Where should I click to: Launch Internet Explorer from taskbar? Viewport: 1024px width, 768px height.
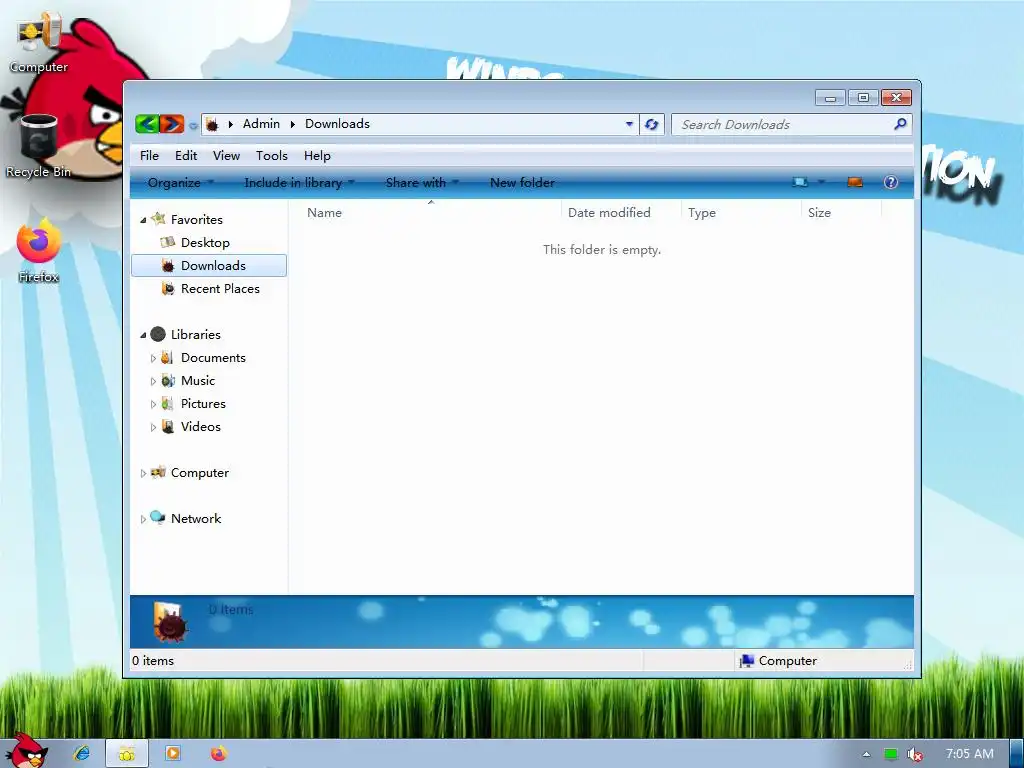[x=82, y=753]
